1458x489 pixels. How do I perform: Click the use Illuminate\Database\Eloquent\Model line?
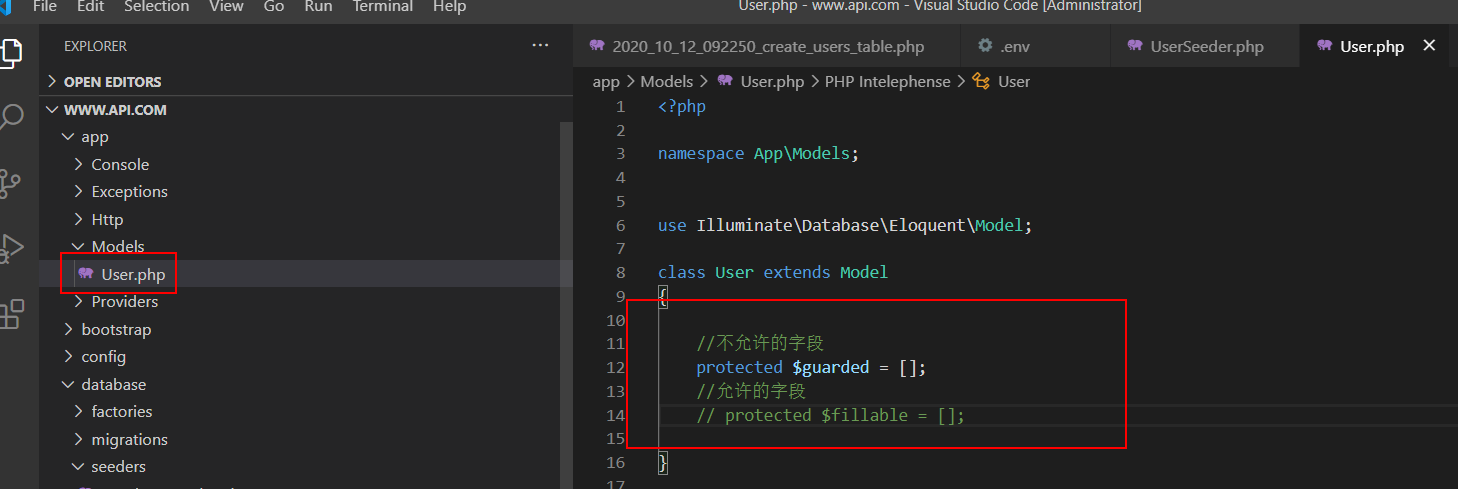[845, 225]
